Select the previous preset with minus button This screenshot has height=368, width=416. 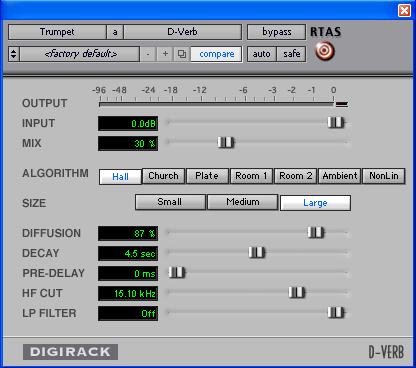tap(148, 54)
